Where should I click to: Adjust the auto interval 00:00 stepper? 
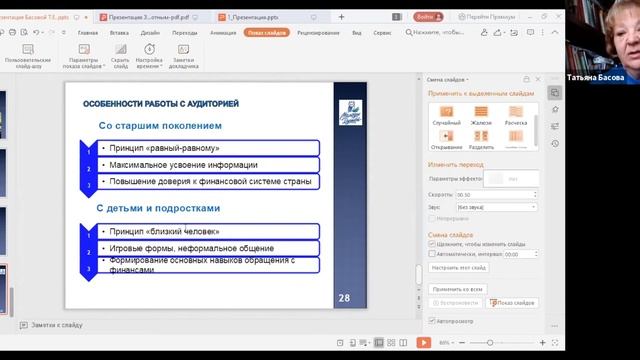536,254
